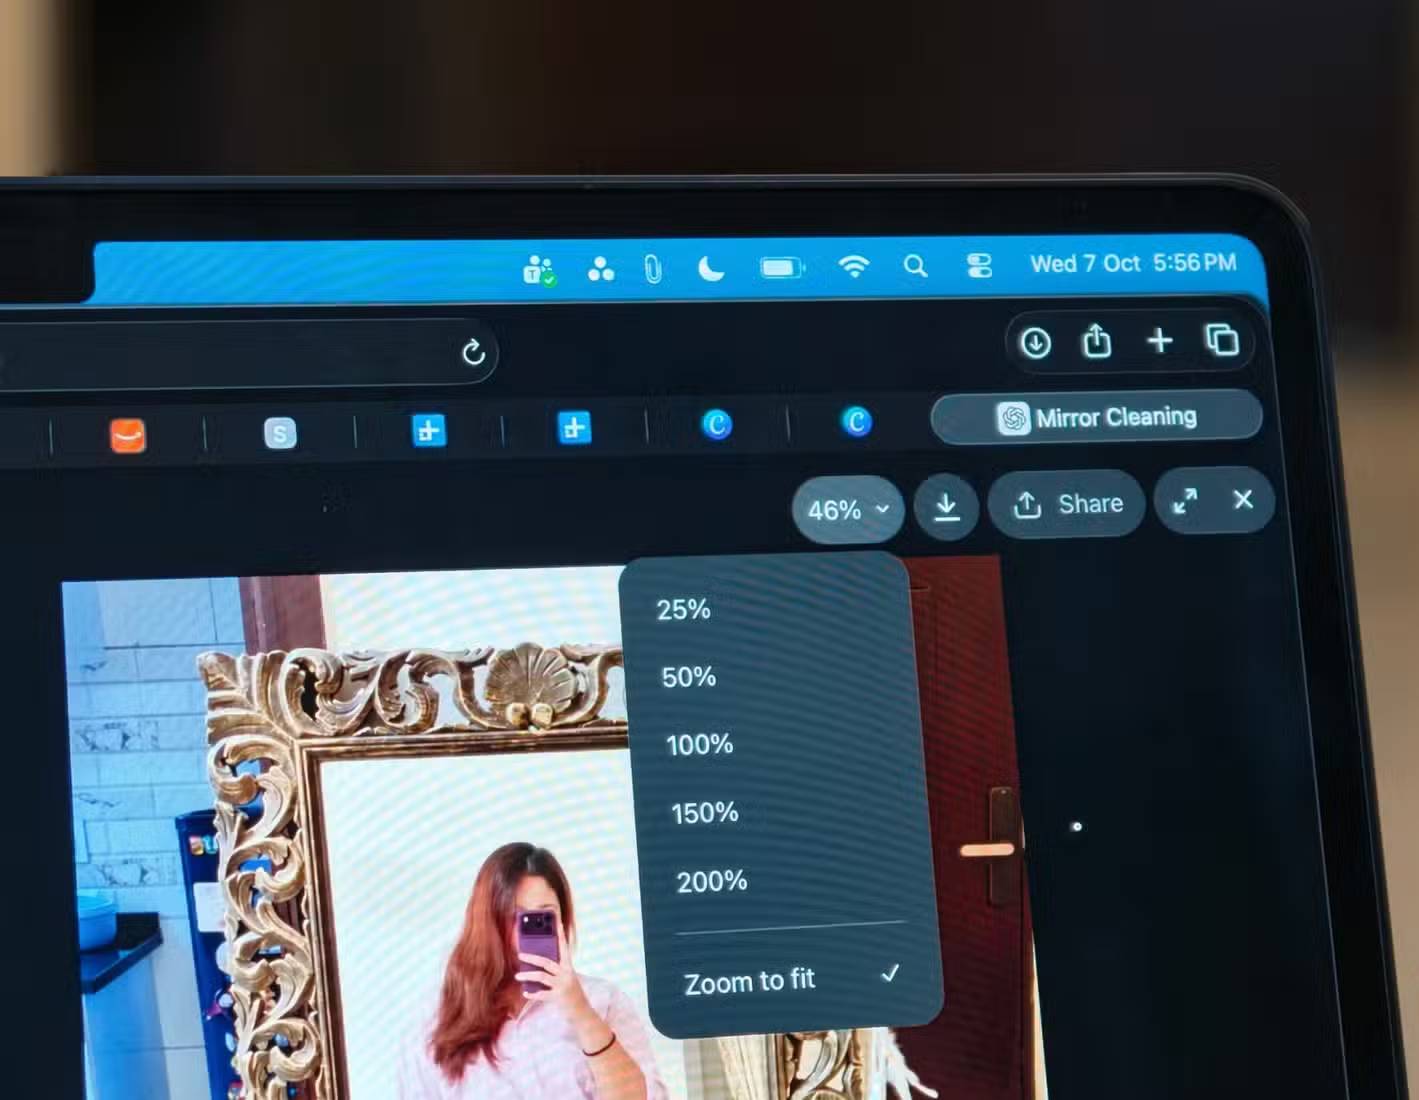The image size is (1419, 1100).
Task: Click the Share button above the image
Action: tap(1067, 504)
